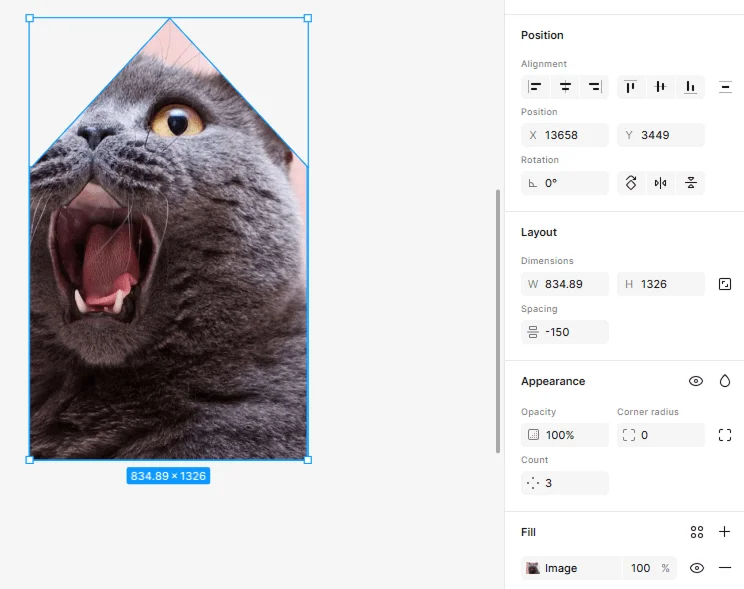Flip the shape horizontally
This screenshot has height=589, width=744.
coord(660,183)
